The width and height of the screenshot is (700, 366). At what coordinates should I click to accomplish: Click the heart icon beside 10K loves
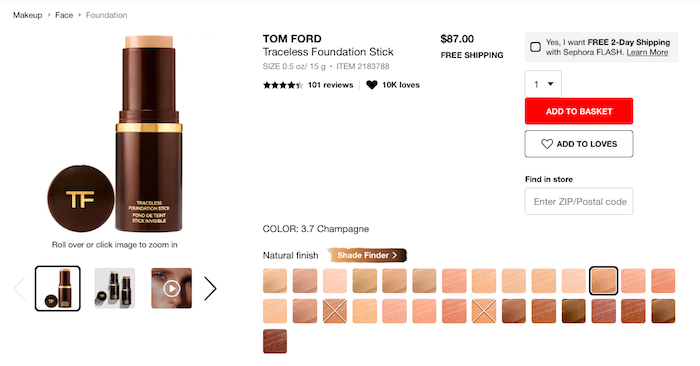[x=372, y=85]
